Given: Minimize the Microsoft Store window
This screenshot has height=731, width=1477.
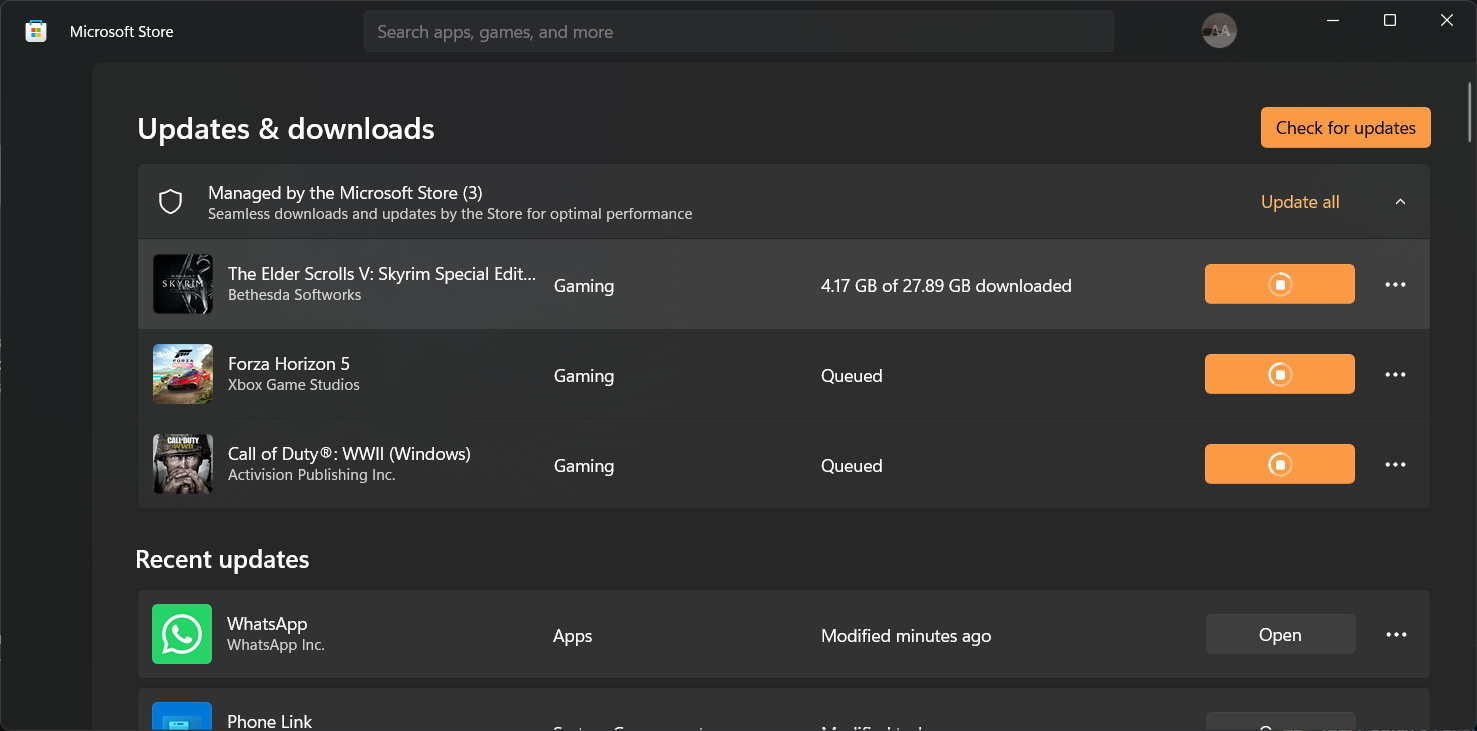Looking at the screenshot, I should [x=1333, y=20].
